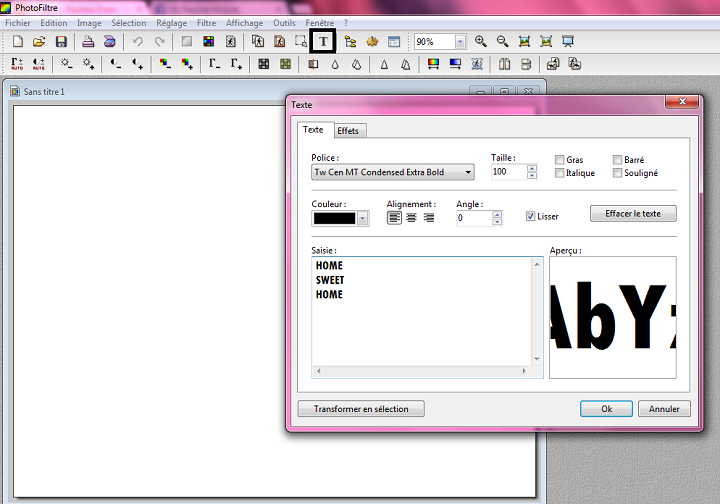The image size is (720, 504).
Task: Expand the zoom percentage dropdown
Action: coord(460,42)
